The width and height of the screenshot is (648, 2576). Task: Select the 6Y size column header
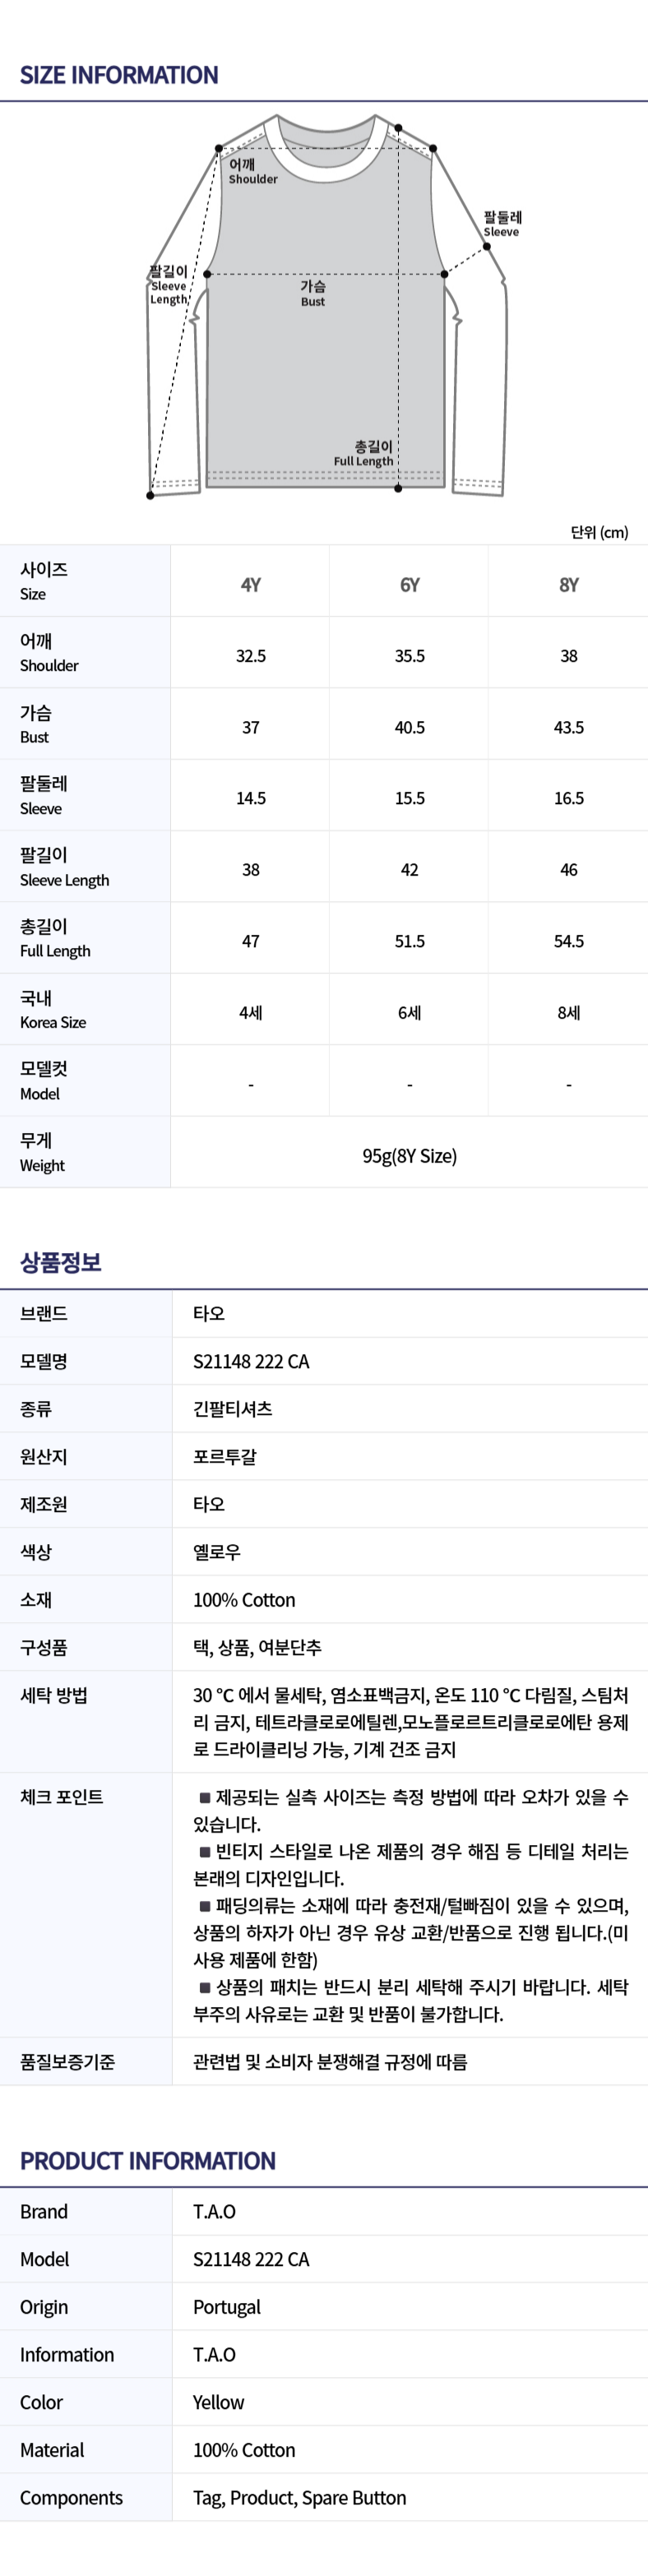[409, 584]
